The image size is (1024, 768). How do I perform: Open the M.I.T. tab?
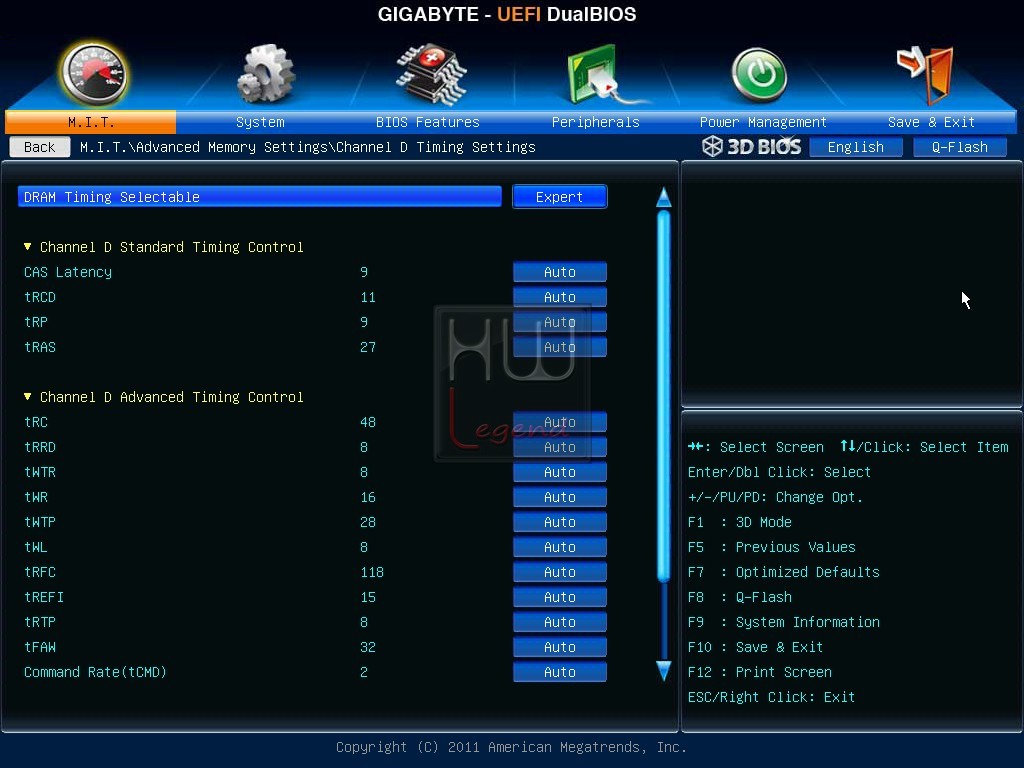(91, 122)
